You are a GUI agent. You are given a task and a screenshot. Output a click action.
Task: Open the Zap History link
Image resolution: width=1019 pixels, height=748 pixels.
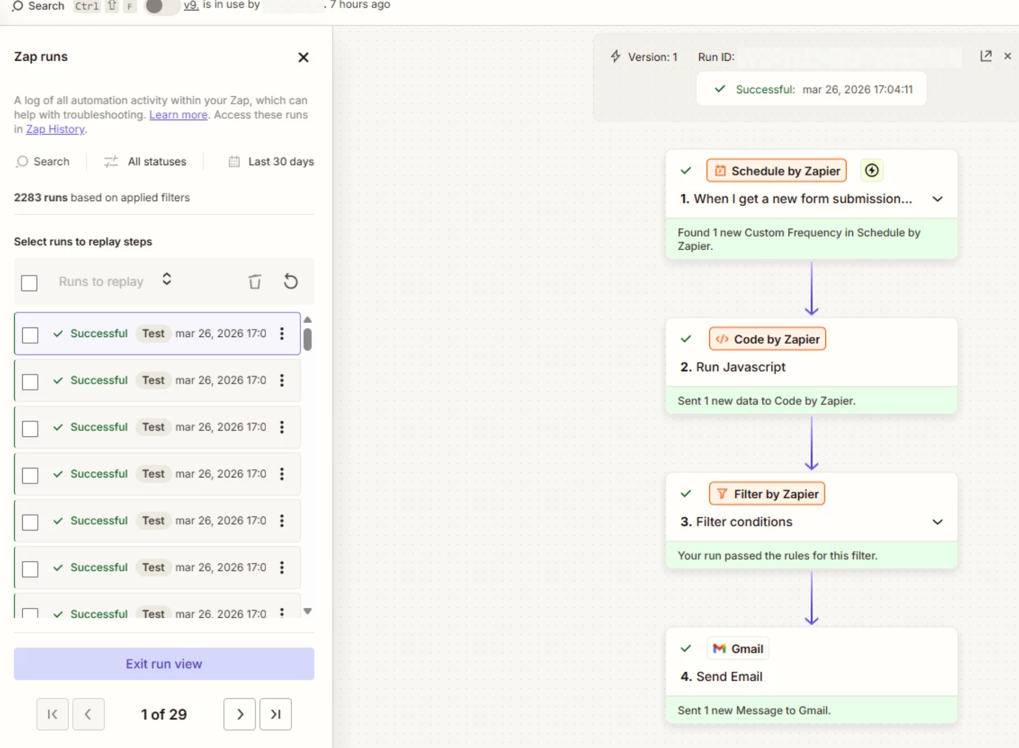click(55, 129)
